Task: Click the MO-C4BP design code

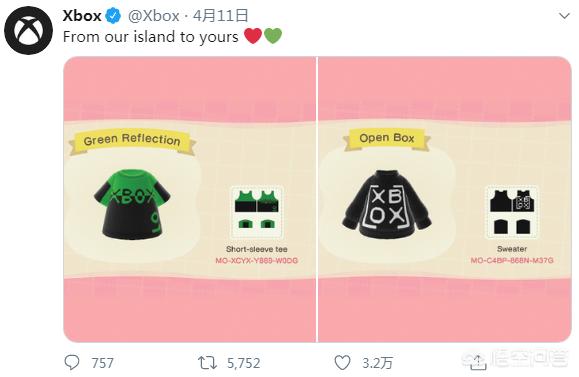Action: pos(512,260)
